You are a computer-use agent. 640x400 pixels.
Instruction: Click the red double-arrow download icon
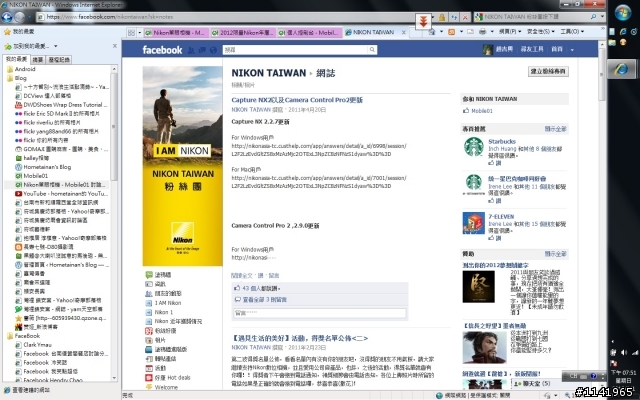423,21
